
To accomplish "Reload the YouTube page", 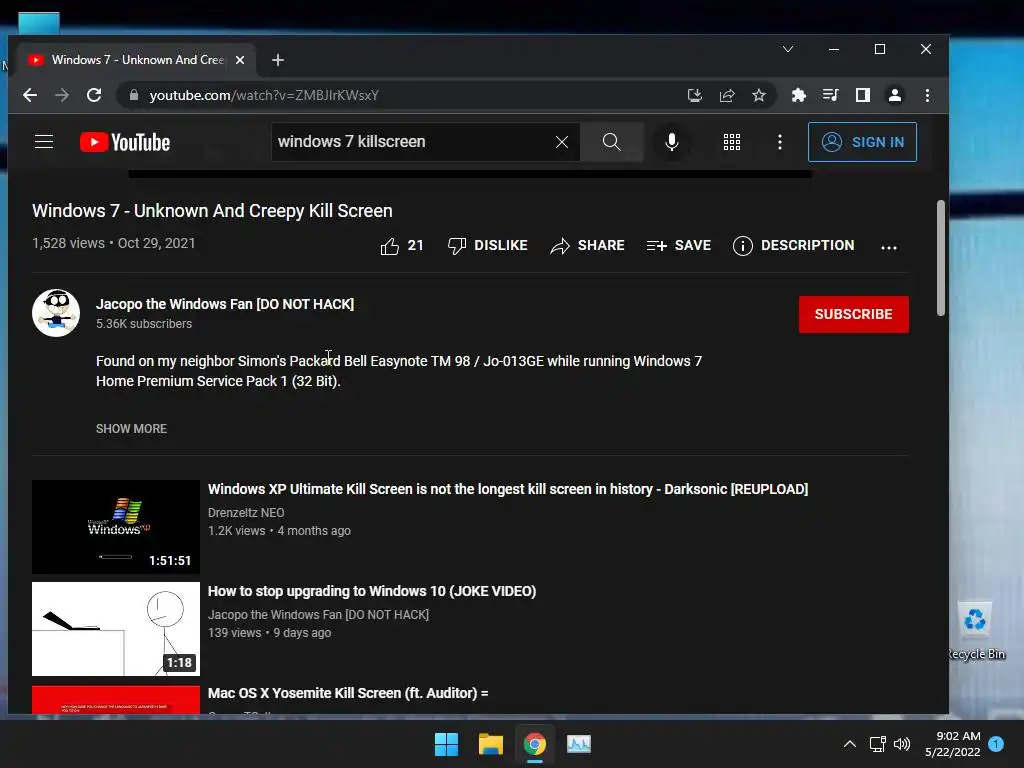I will pyautogui.click(x=94, y=95).
